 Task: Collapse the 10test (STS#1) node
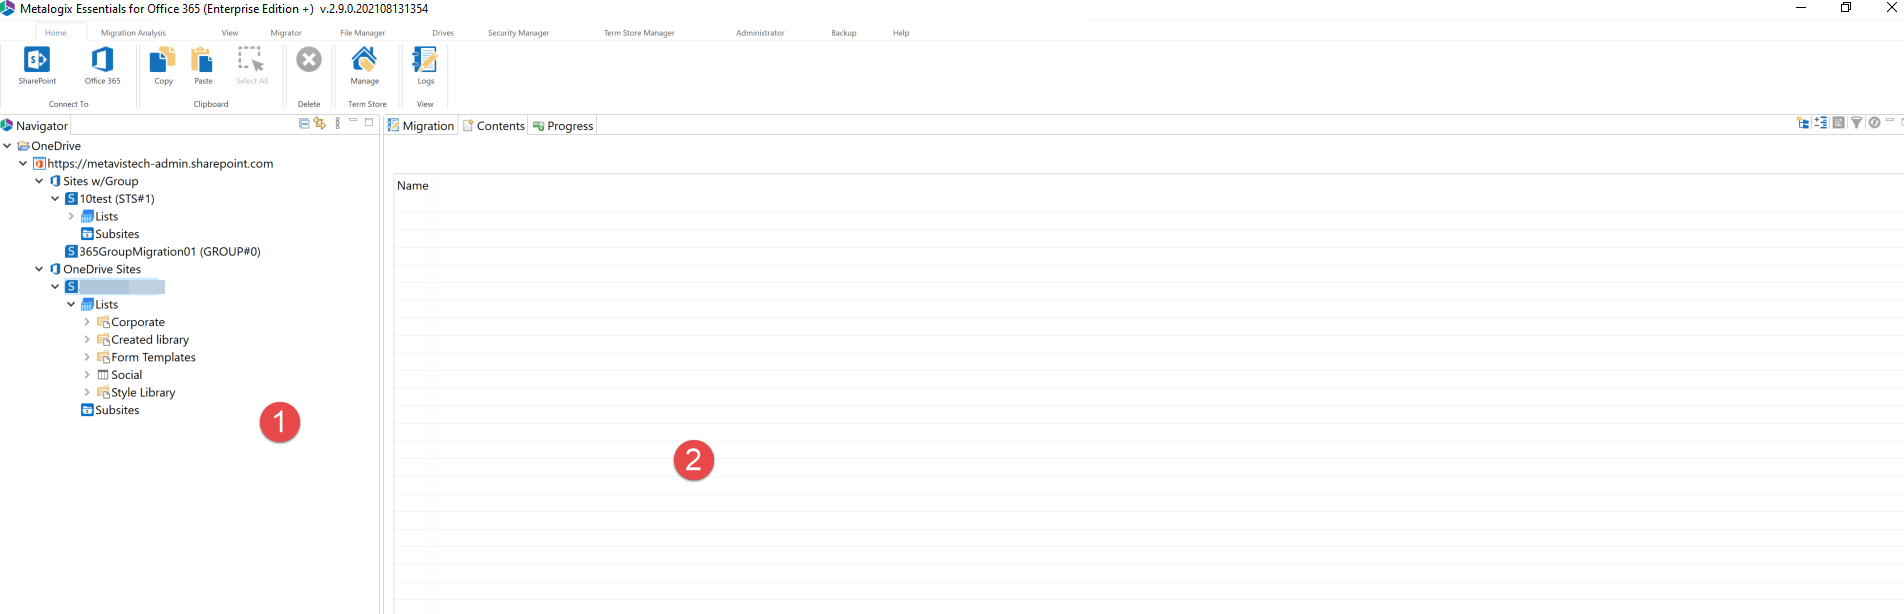pos(55,199)
